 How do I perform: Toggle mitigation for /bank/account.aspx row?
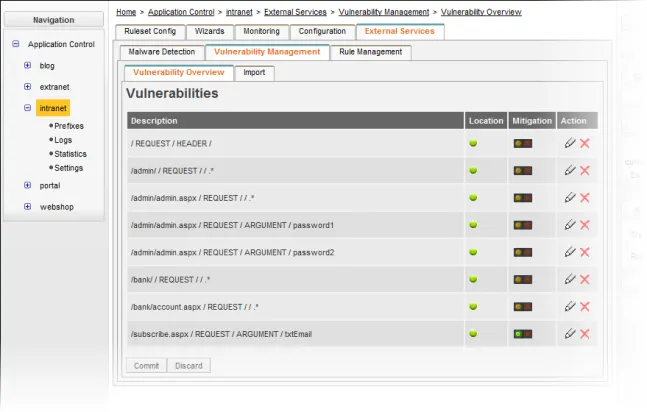523,307
